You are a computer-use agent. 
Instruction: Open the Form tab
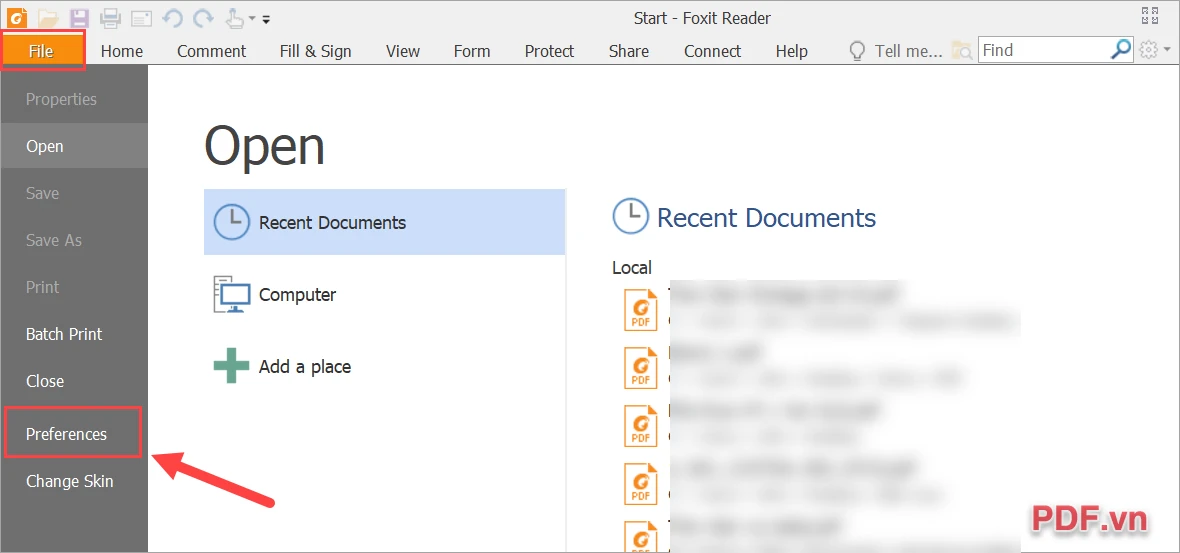click(472, 51)
